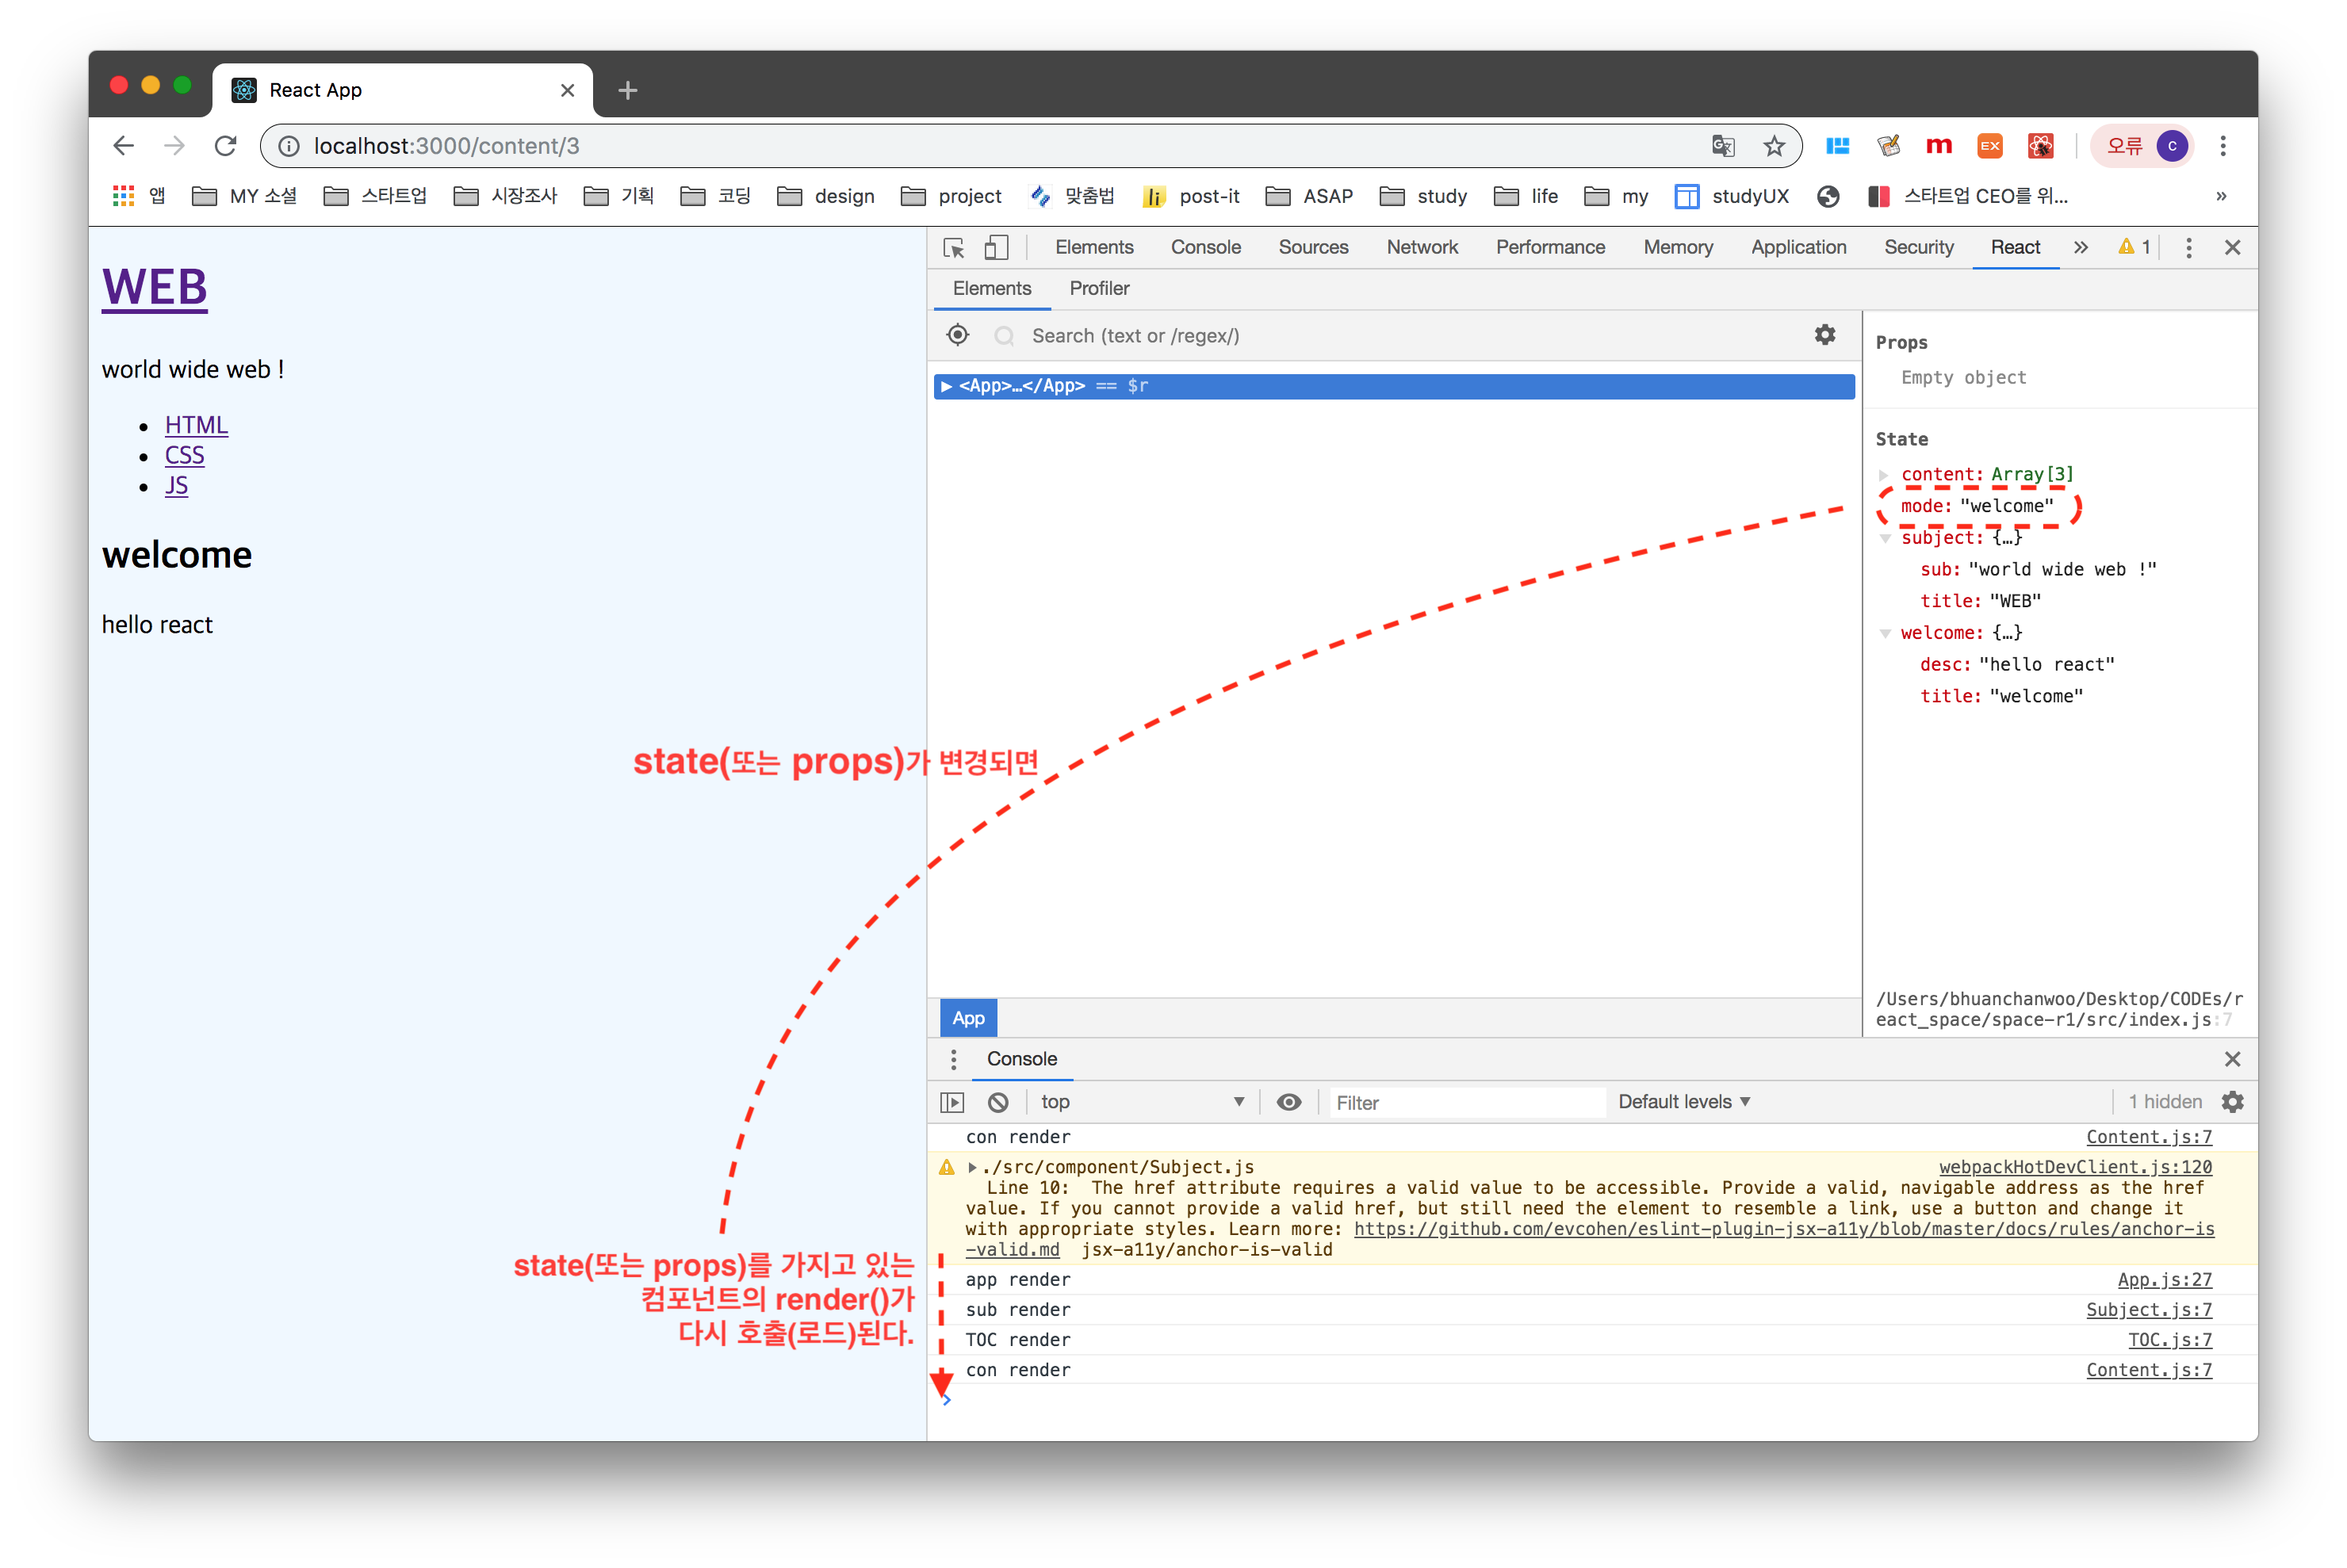
Task: Toggle the device toolbar icon
Action: click(996, 247)
